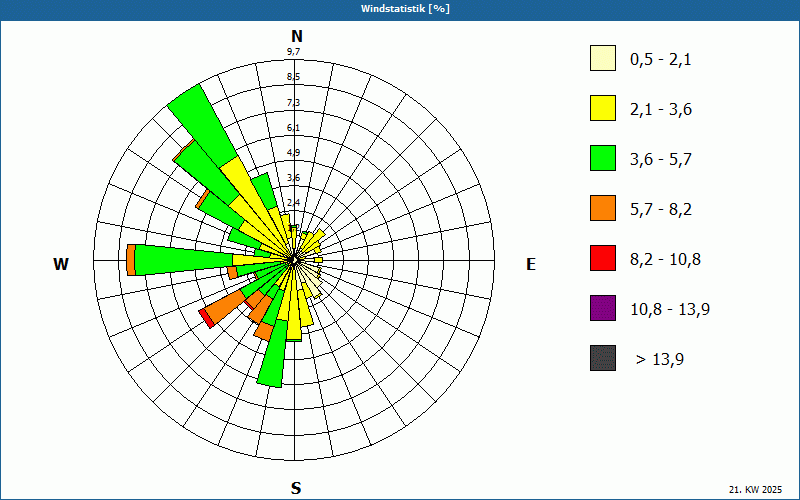This screenshot has width=800, height=500.
Task: Click the legend label '5,7 - 8,2'
Action: pyautogui.click(x=661, y=210)
